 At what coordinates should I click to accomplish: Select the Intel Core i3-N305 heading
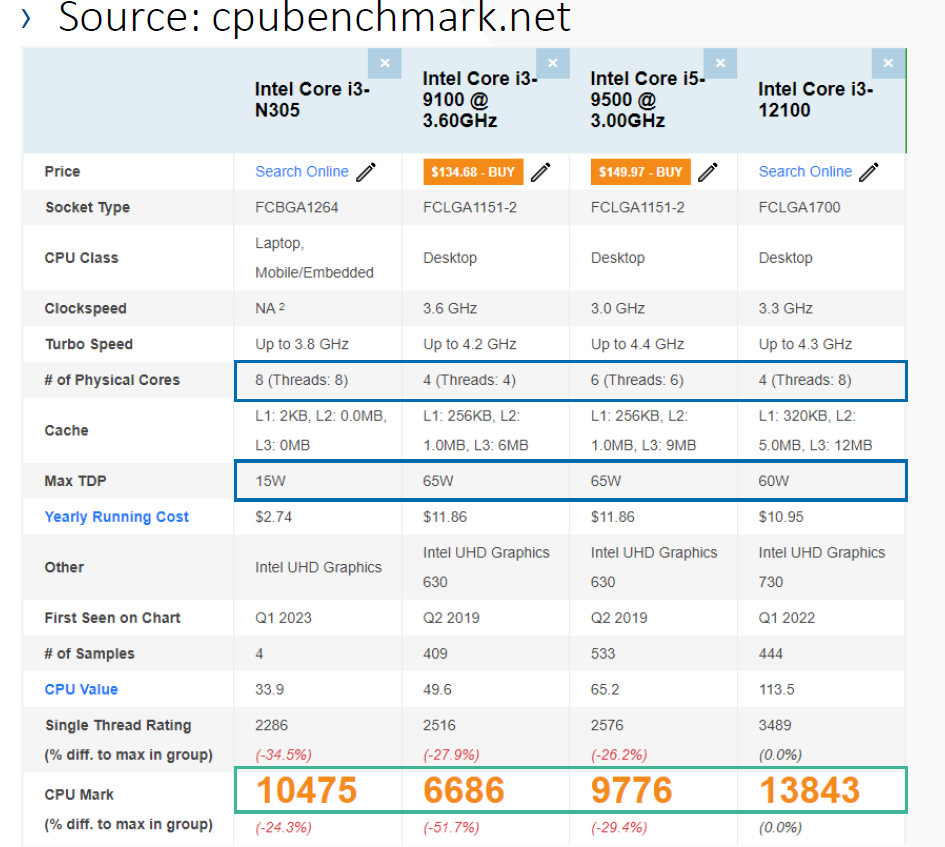click(312, 99)
